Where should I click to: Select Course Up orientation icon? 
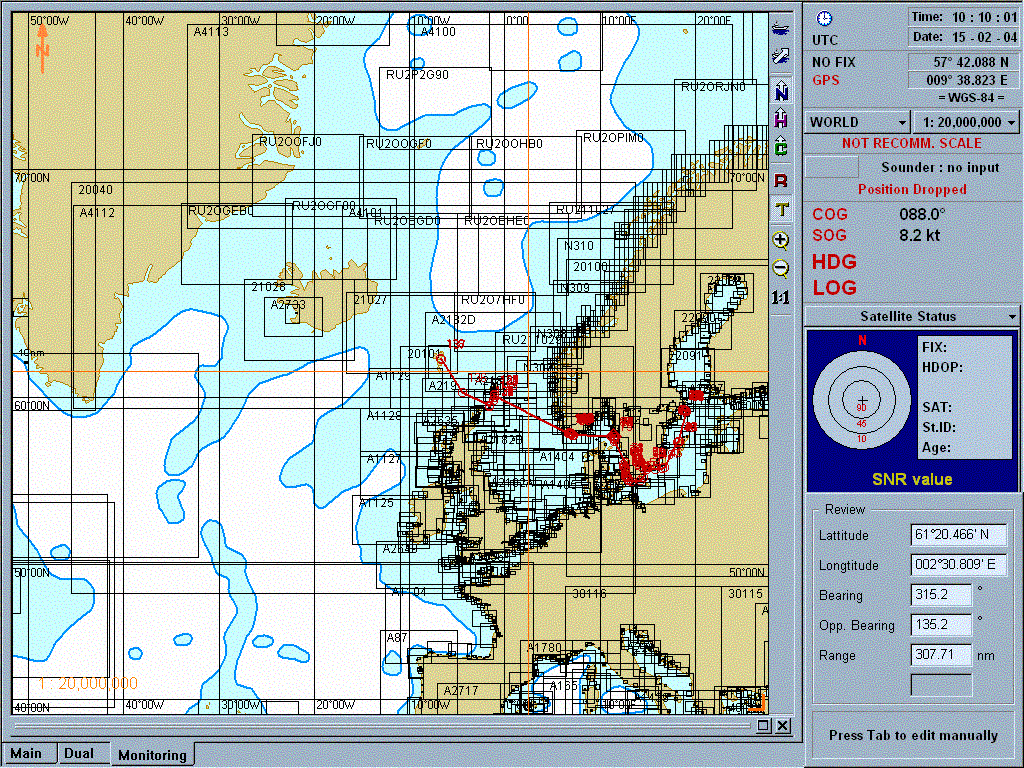(x=781, y=148)
